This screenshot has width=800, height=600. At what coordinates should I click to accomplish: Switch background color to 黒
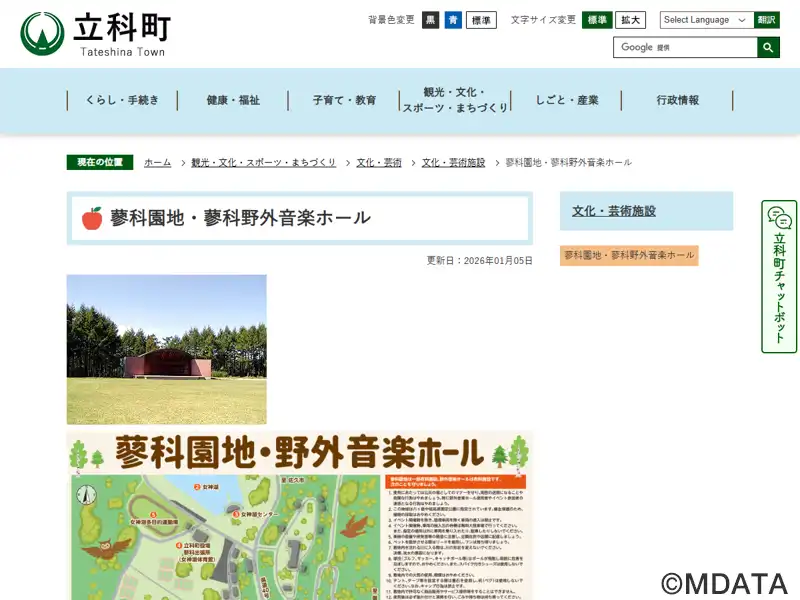[431, 20]
